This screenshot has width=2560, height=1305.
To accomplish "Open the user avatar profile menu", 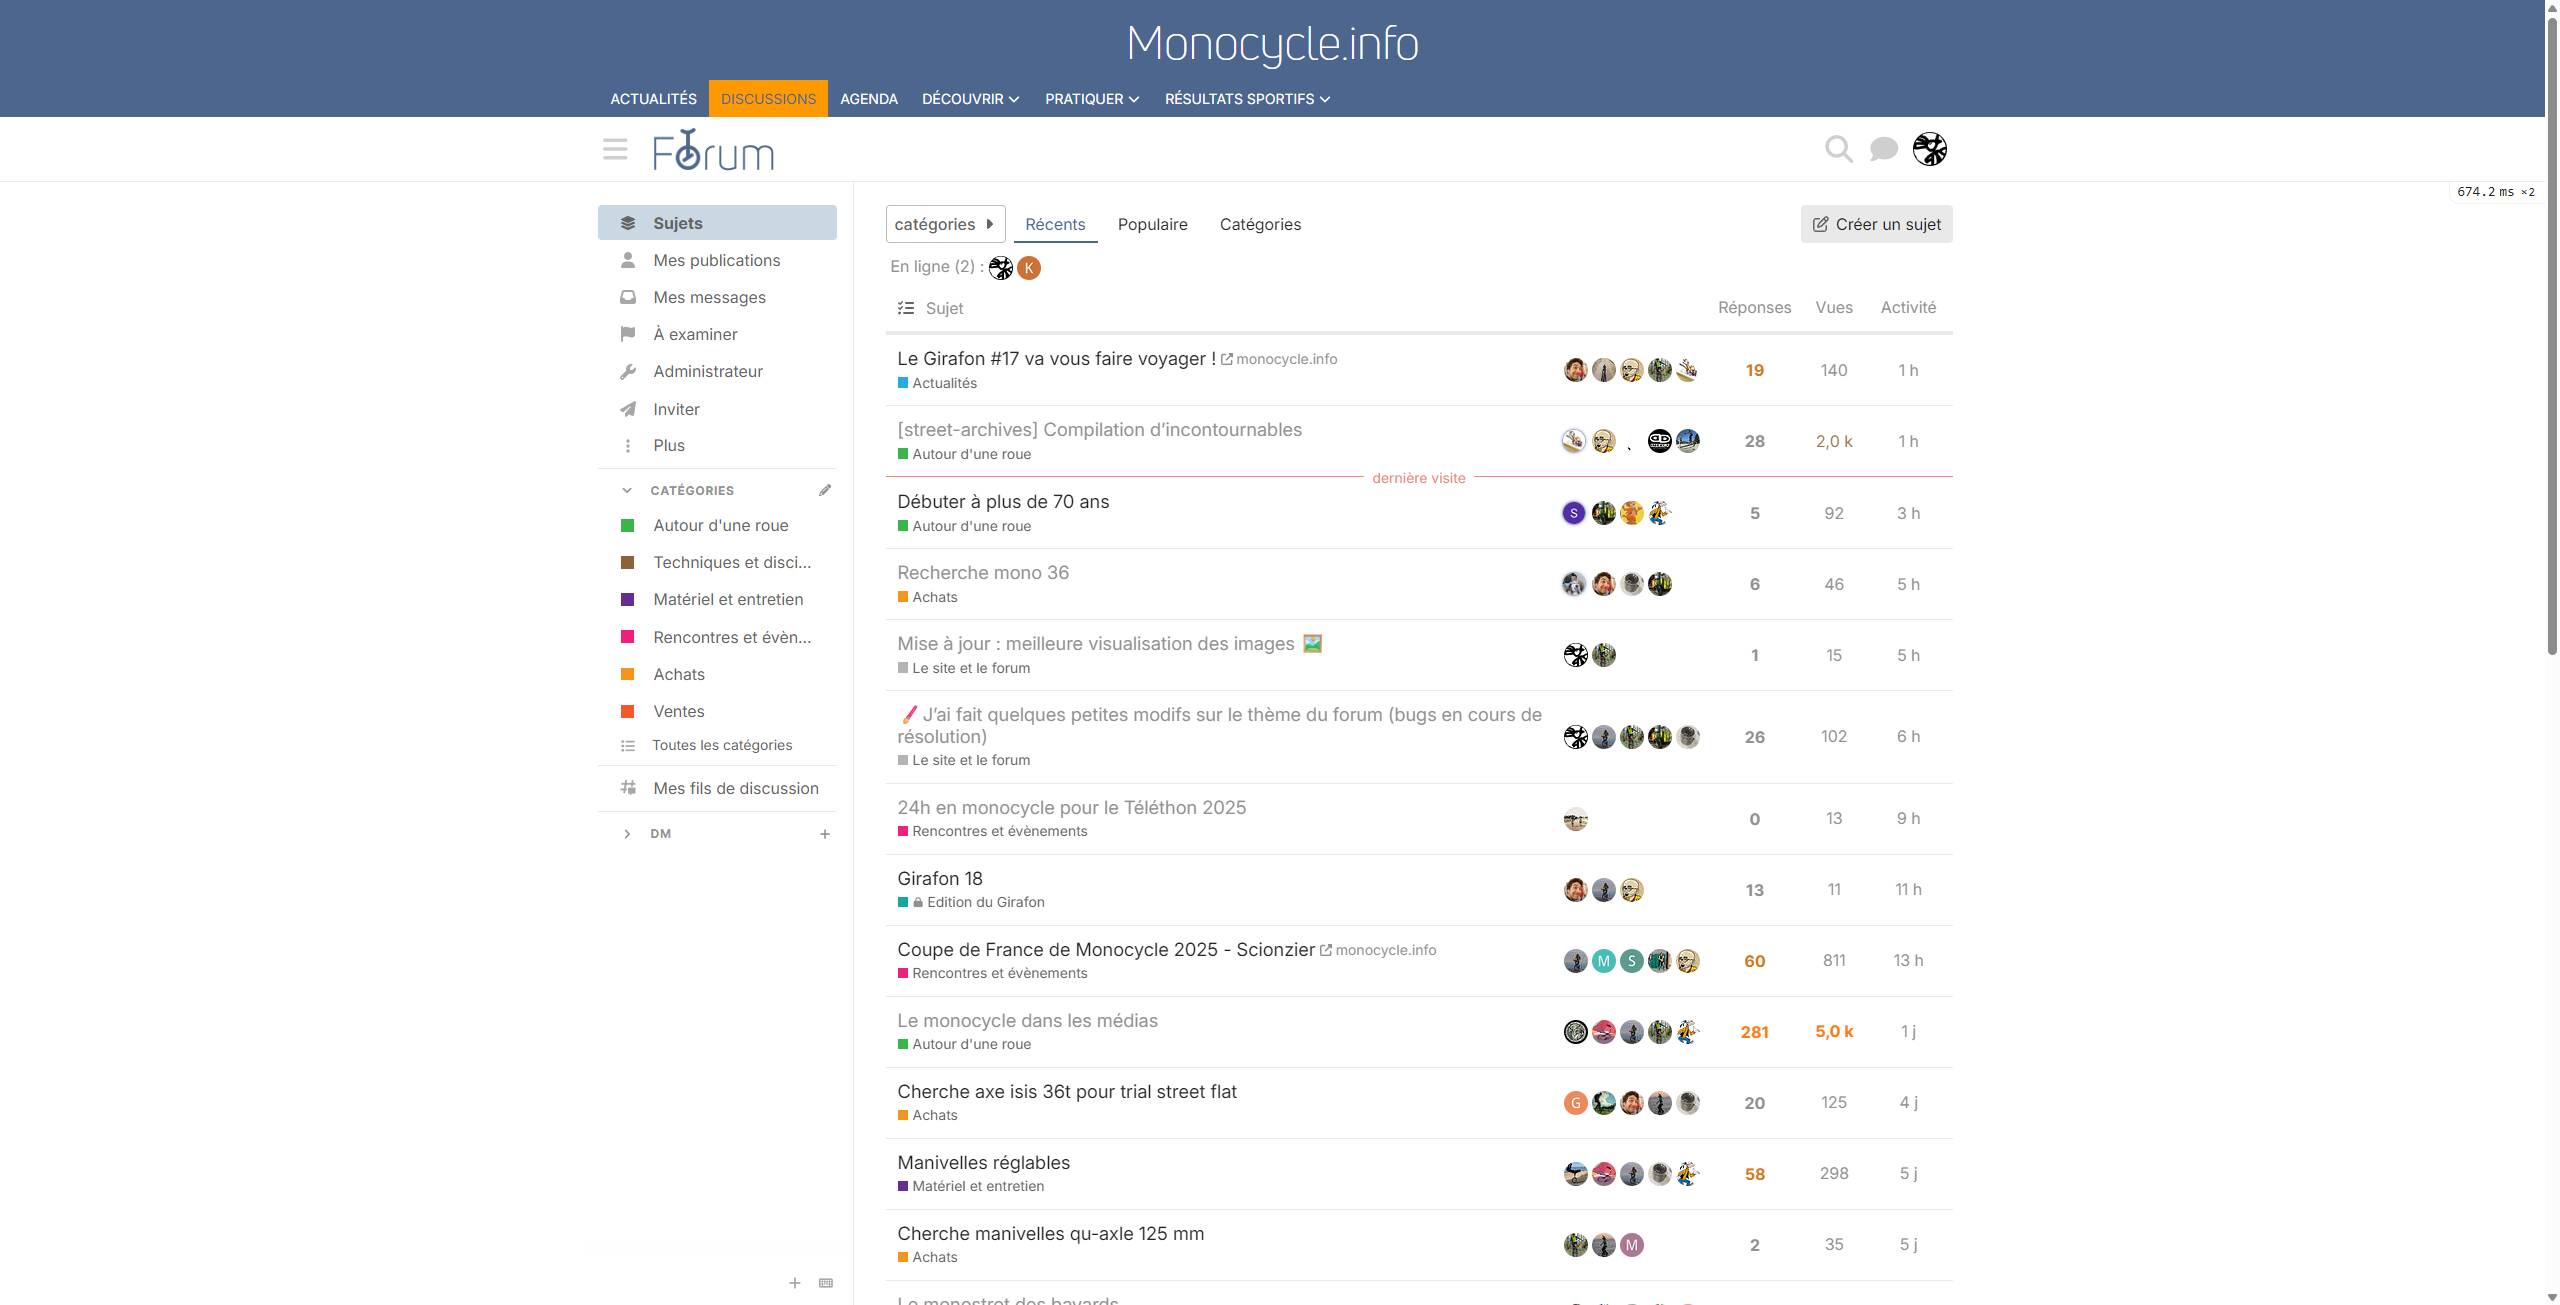I will click(1929, 150).
